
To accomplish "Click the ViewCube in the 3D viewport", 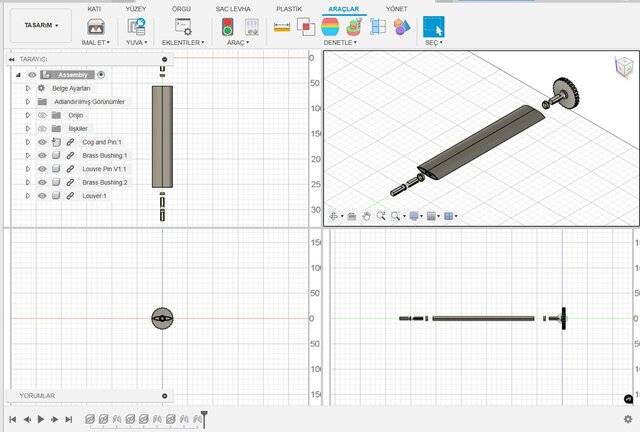I will click(622, 64).
